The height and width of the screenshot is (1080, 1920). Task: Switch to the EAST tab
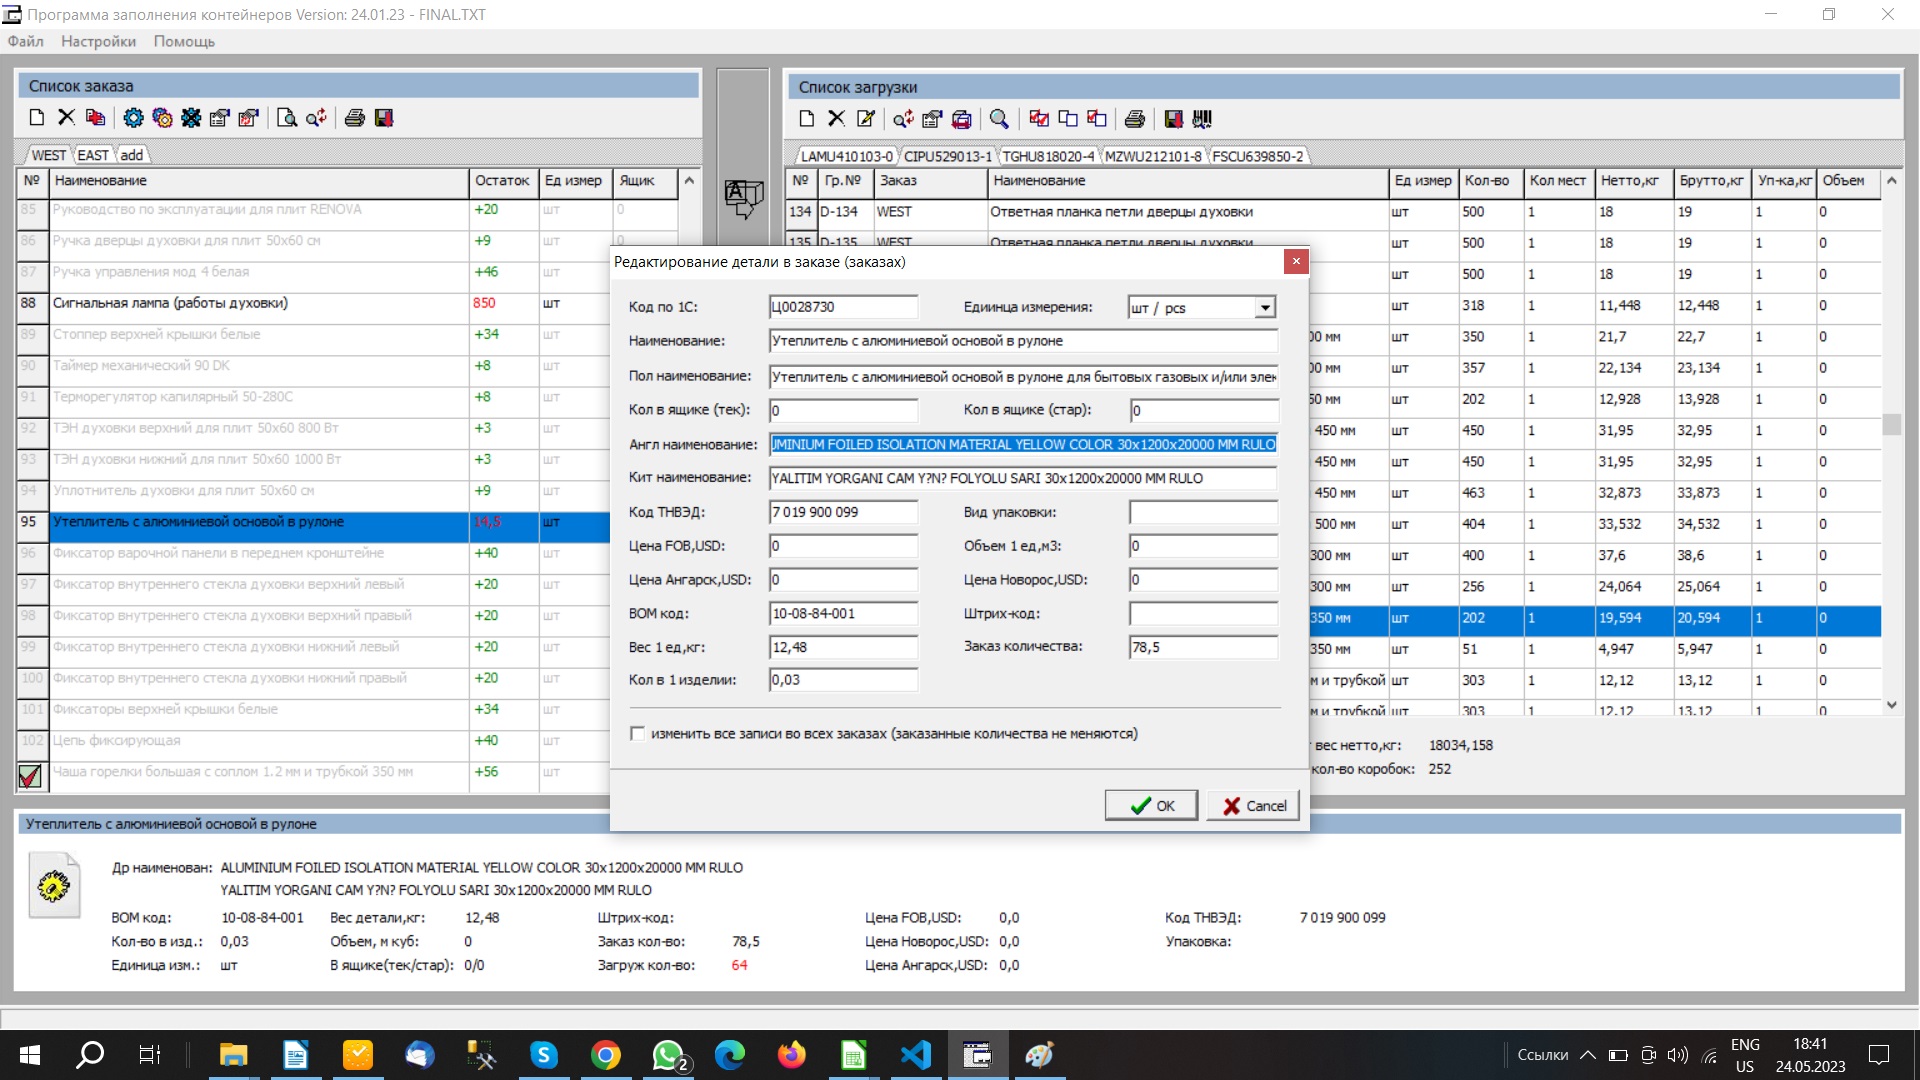pos(92,154)
